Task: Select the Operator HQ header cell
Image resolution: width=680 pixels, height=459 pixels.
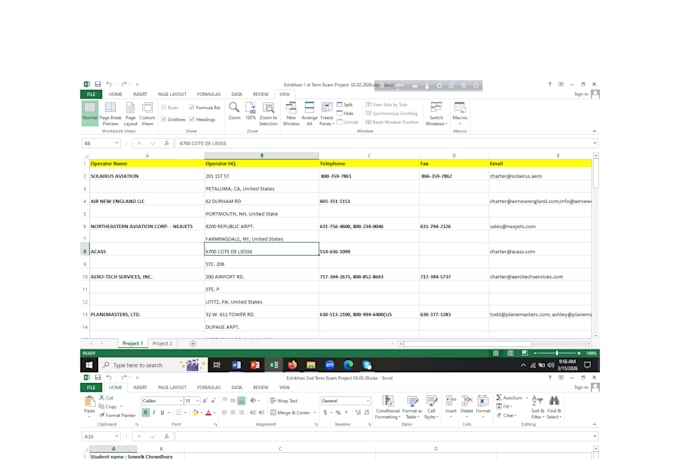Action: tap(262, 164)
